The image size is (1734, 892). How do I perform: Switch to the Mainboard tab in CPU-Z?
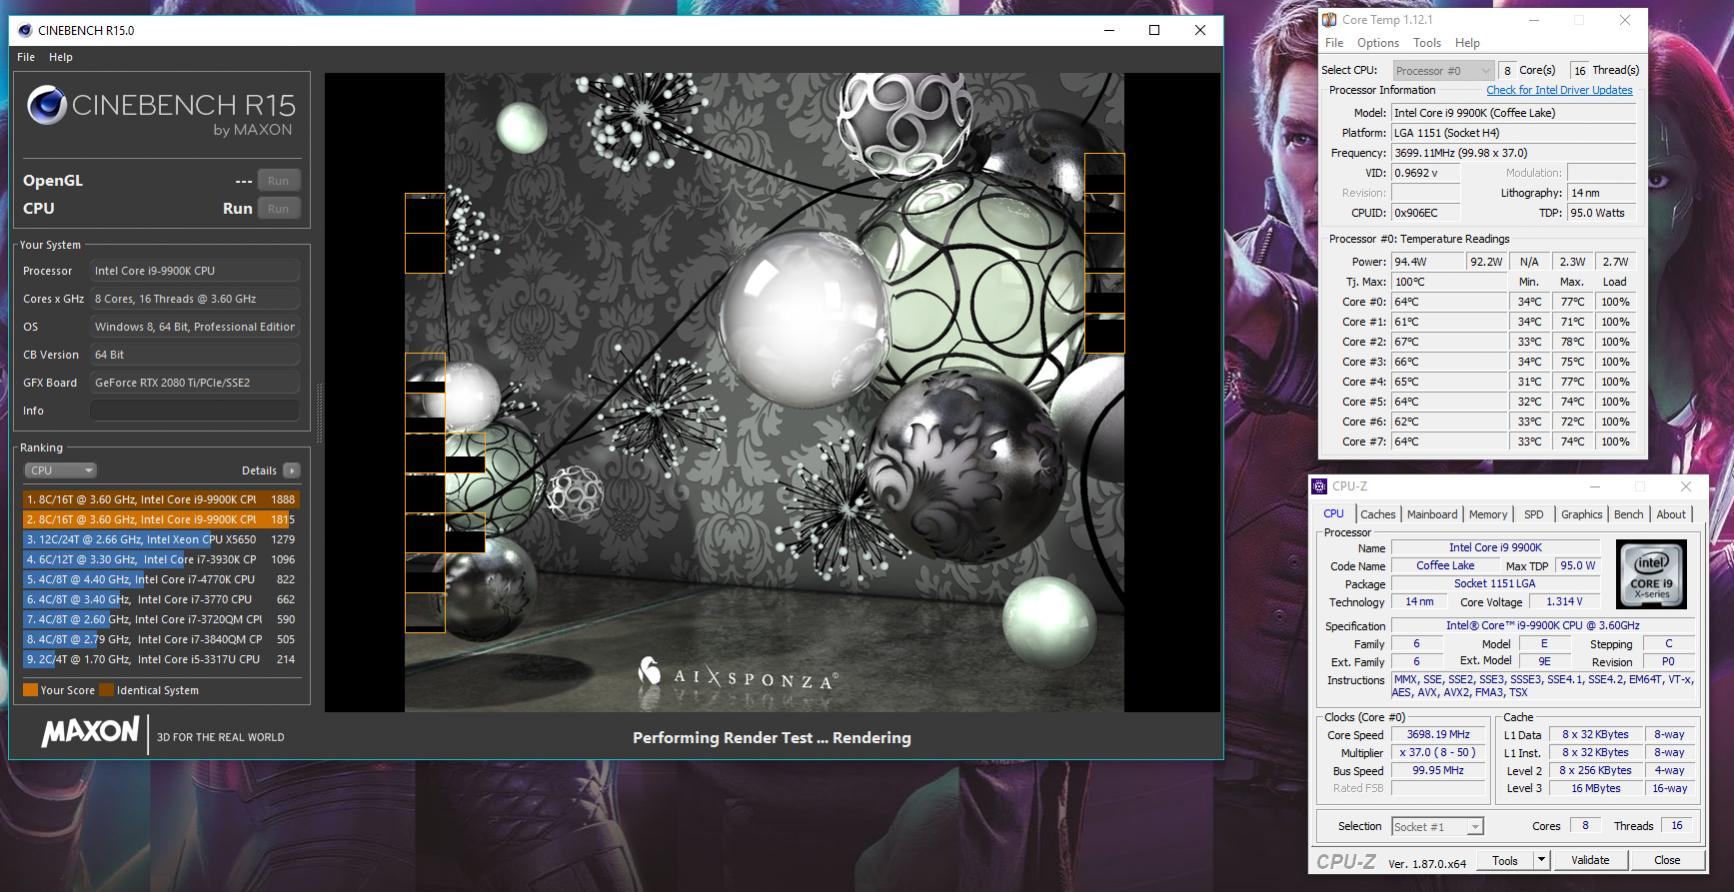(x=1432, y=514)
